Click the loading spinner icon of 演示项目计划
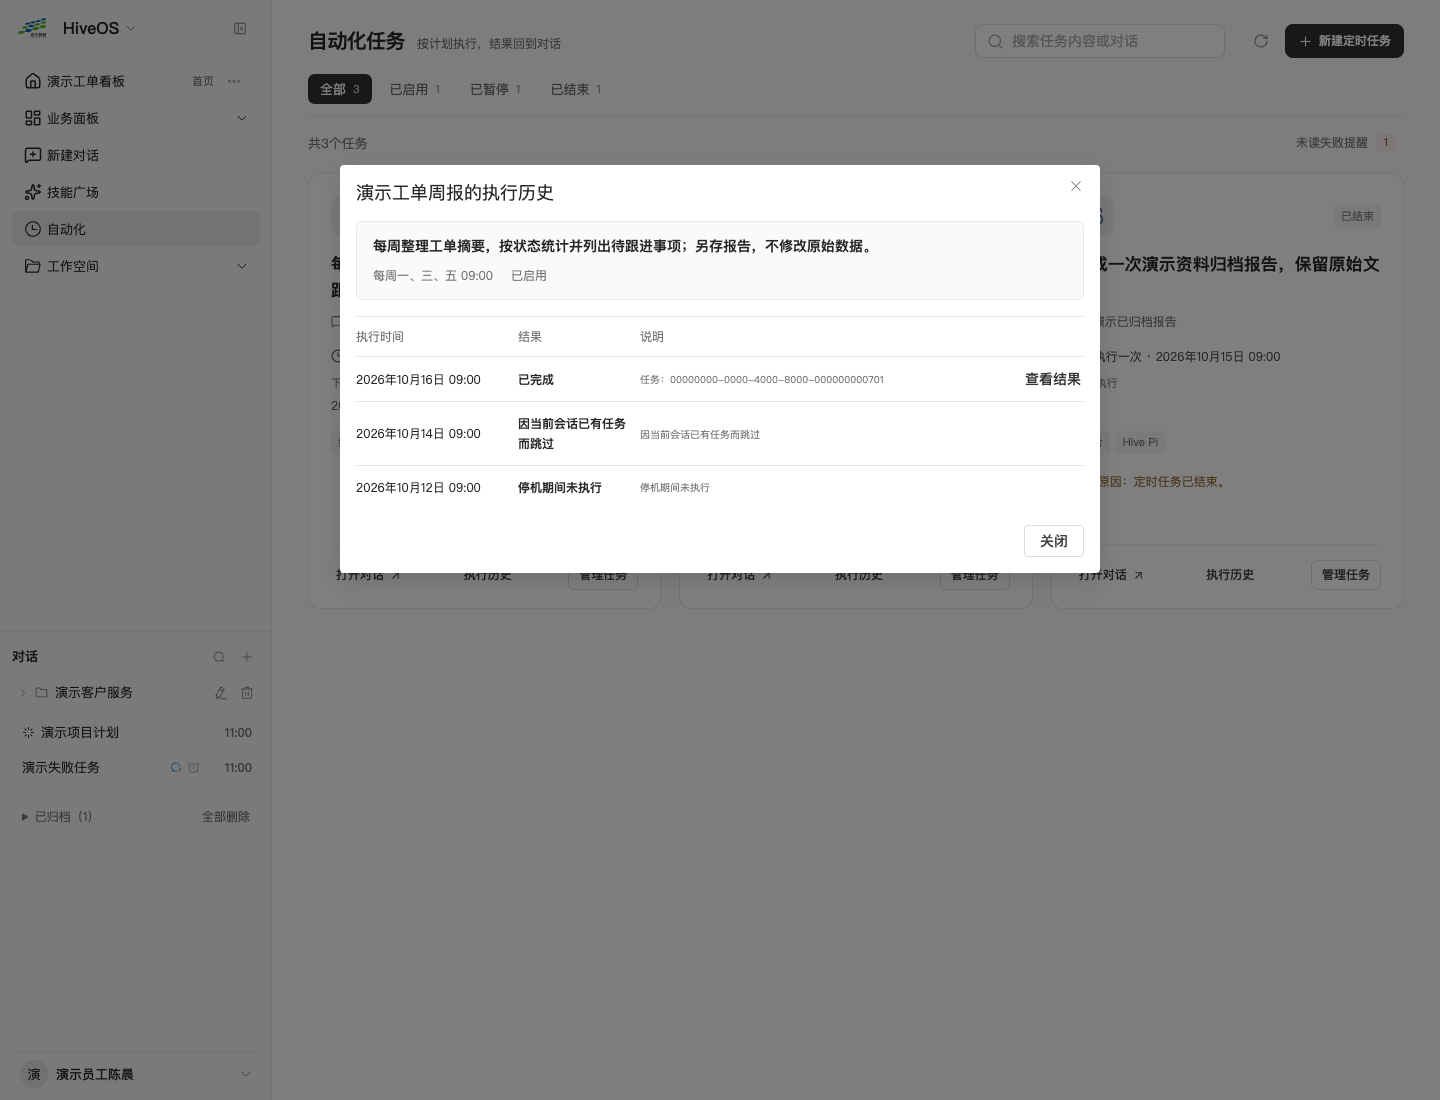 (x=28, y=733)
